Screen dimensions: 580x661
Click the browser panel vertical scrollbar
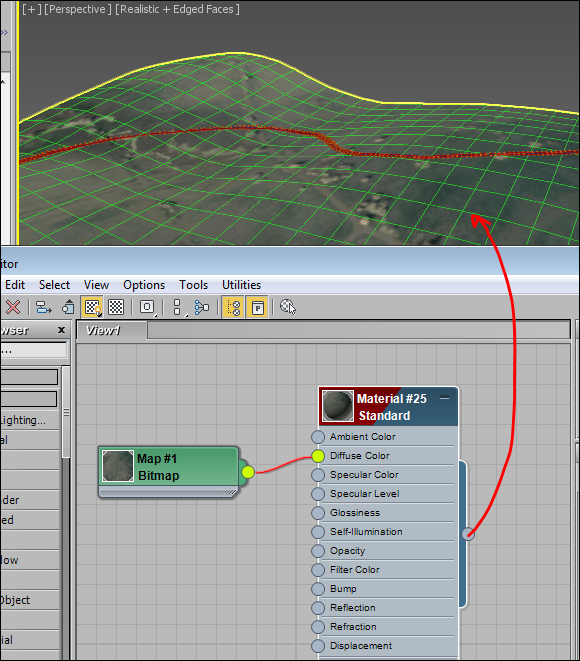tap(66, 412)
